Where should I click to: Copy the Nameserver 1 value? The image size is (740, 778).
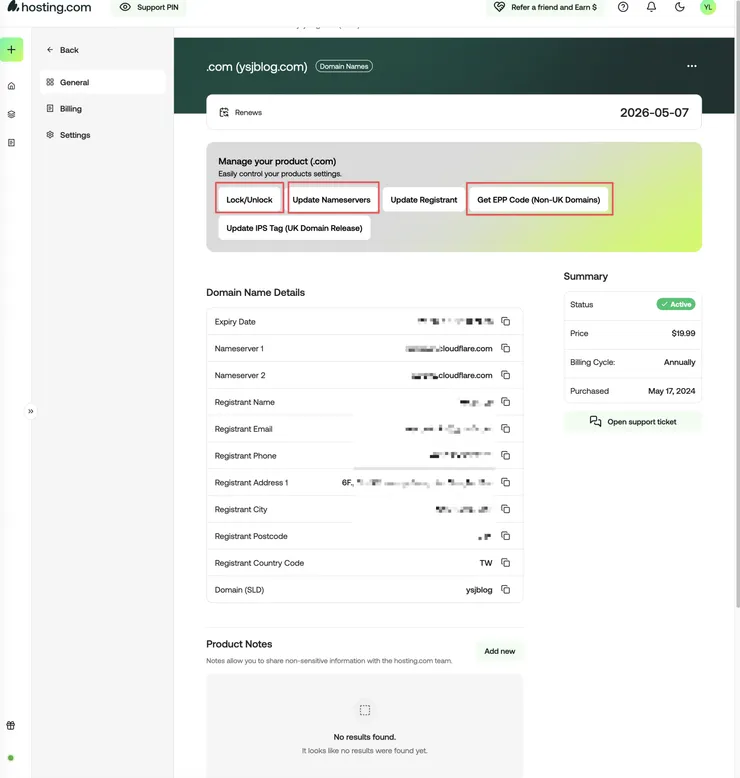click(505, 348)
